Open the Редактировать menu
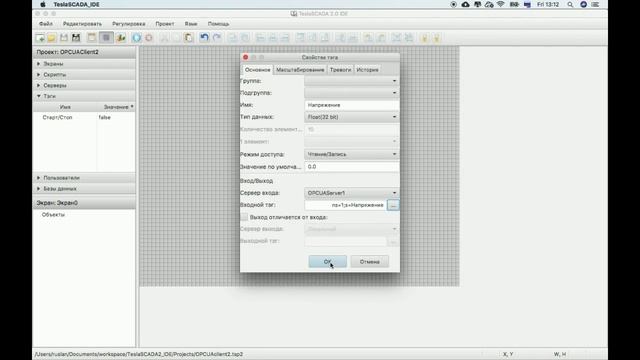This screenshot has width=640, height=360. click(x=82, y=24)
